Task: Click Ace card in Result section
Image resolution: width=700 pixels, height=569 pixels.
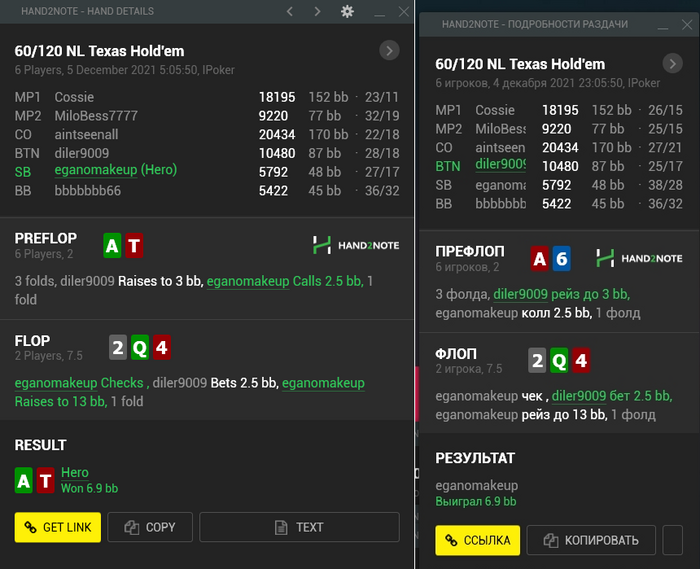Action: pyautogui.click(x=24, y=480)
